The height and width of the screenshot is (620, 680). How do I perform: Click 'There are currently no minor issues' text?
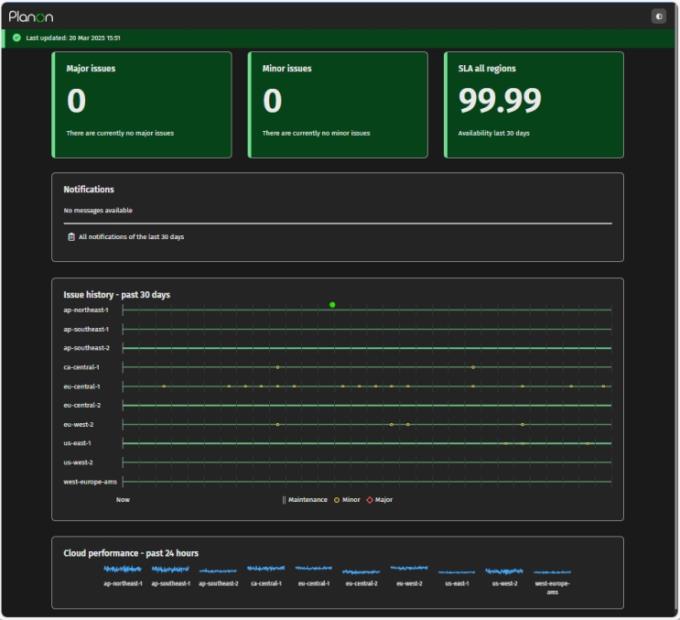point(316,133)
